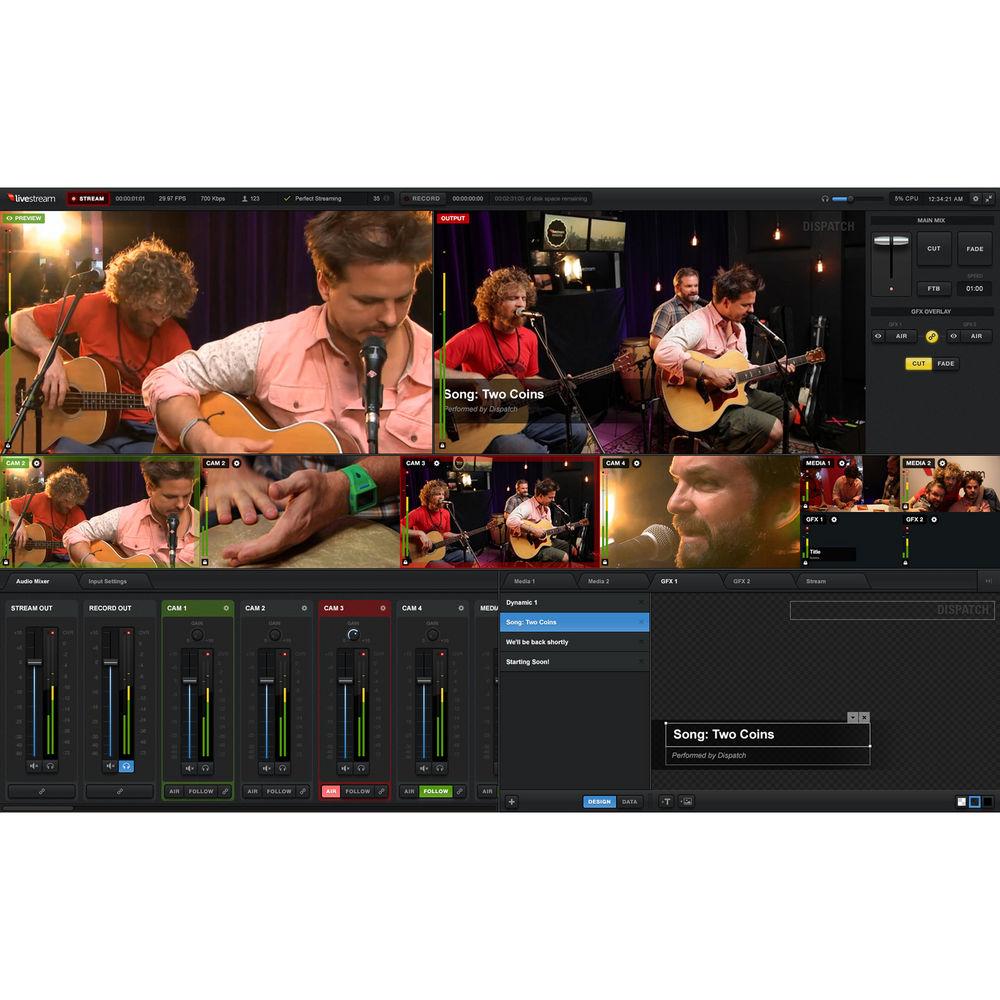Click the link icon below the RECORD OUT fader
1000x1000 pixels.
(119, 791)
